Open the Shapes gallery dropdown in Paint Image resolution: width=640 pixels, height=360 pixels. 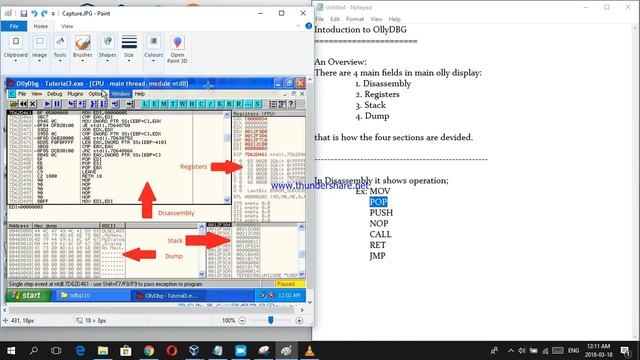(x=107, y=49)
